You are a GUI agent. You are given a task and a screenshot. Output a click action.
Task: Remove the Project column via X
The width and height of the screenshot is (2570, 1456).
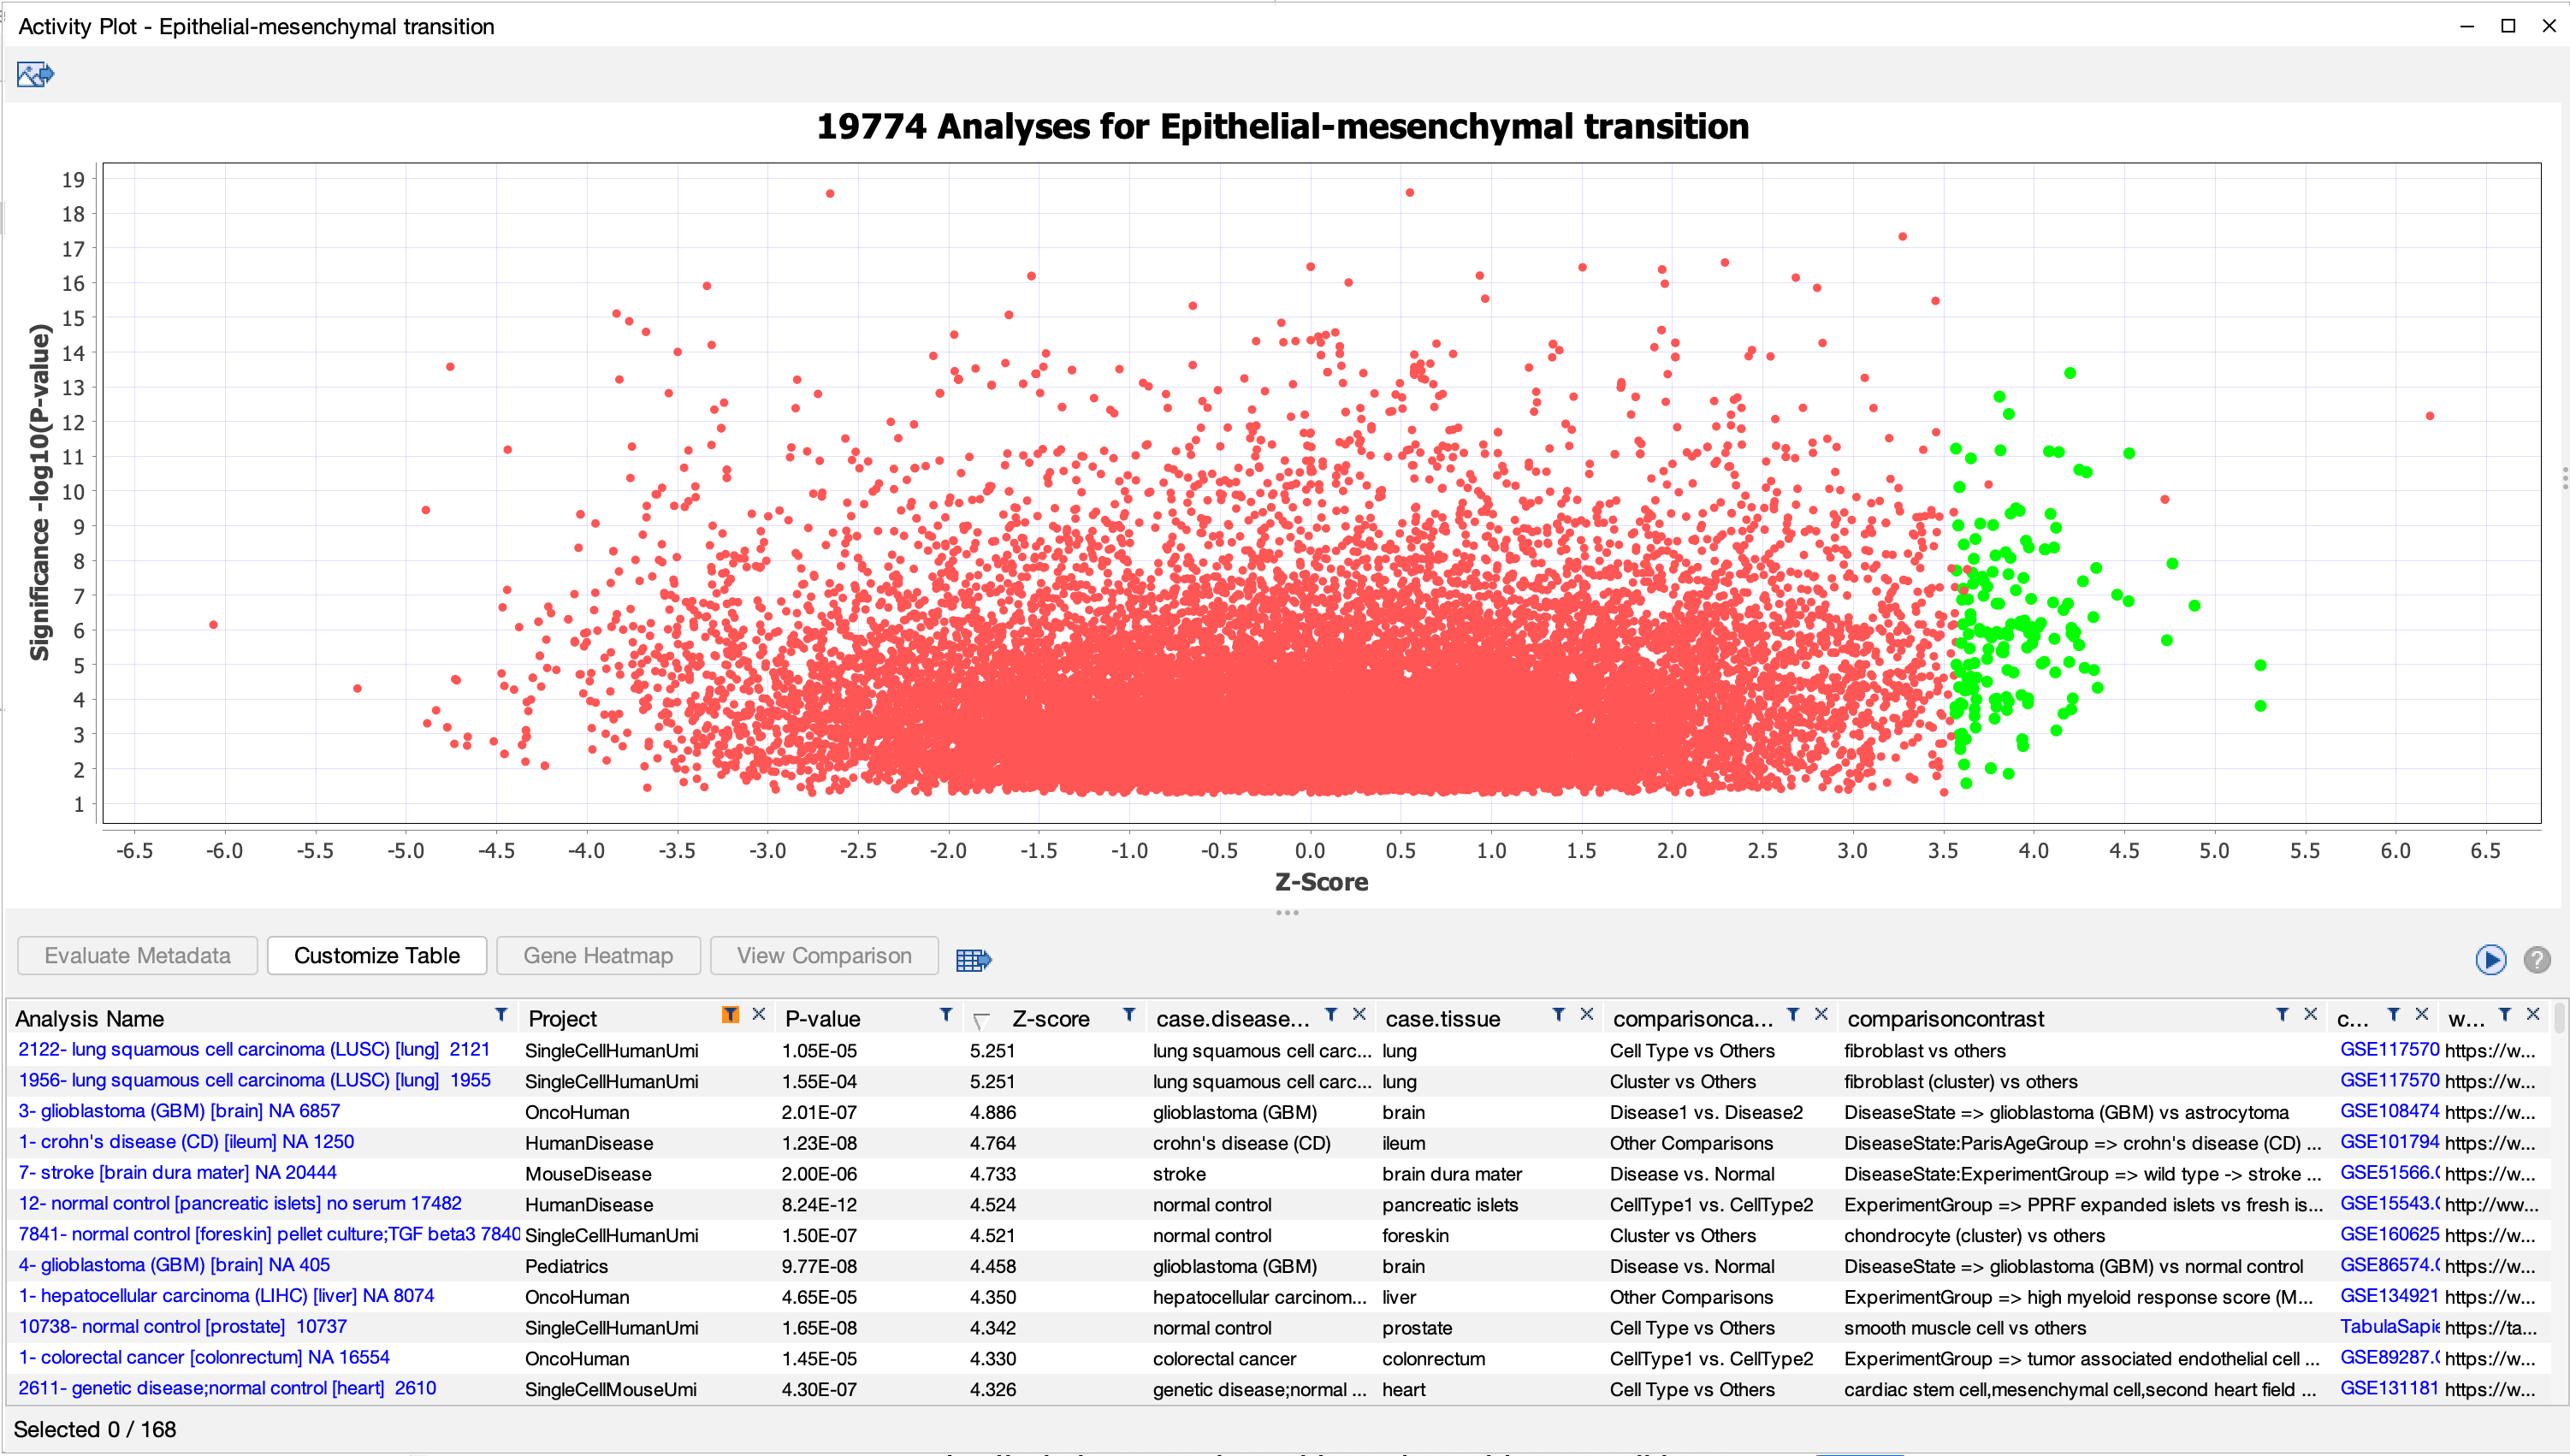(759, 1015)
